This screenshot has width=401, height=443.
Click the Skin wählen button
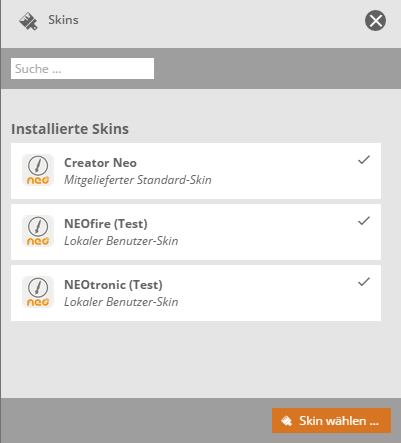(x=331, y=421)
